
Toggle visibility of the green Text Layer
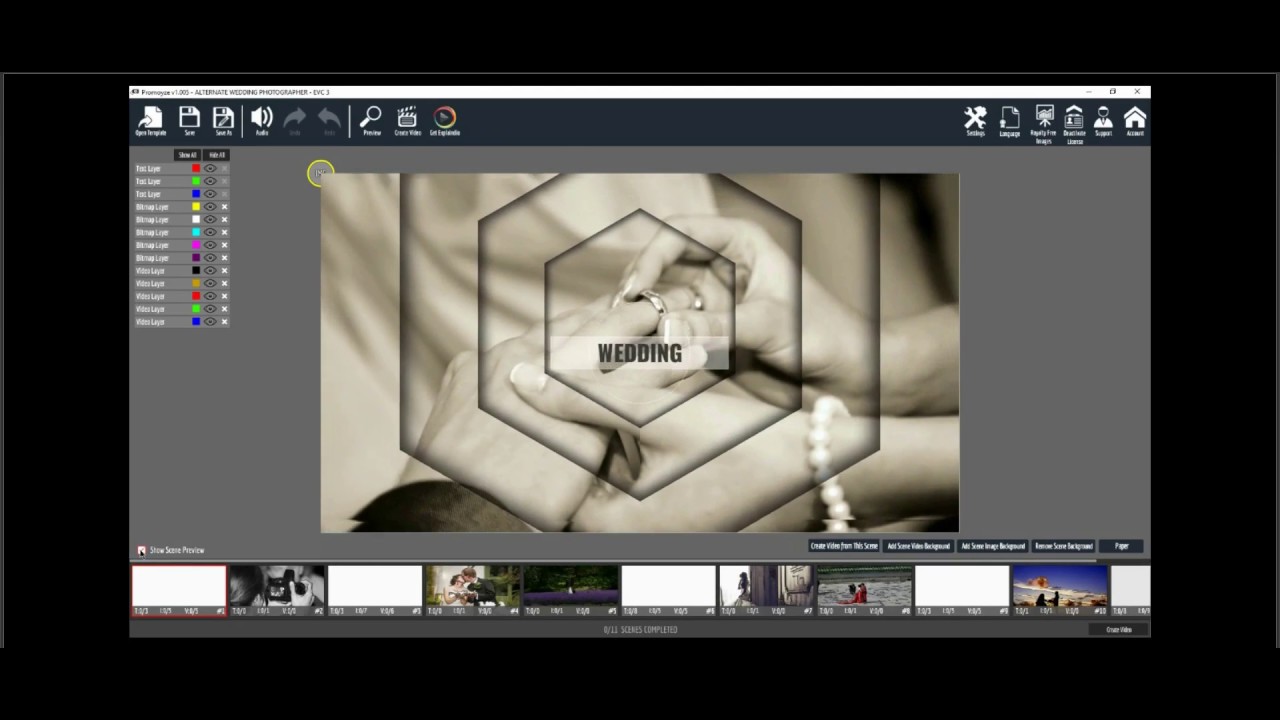(x=210, y=181)
